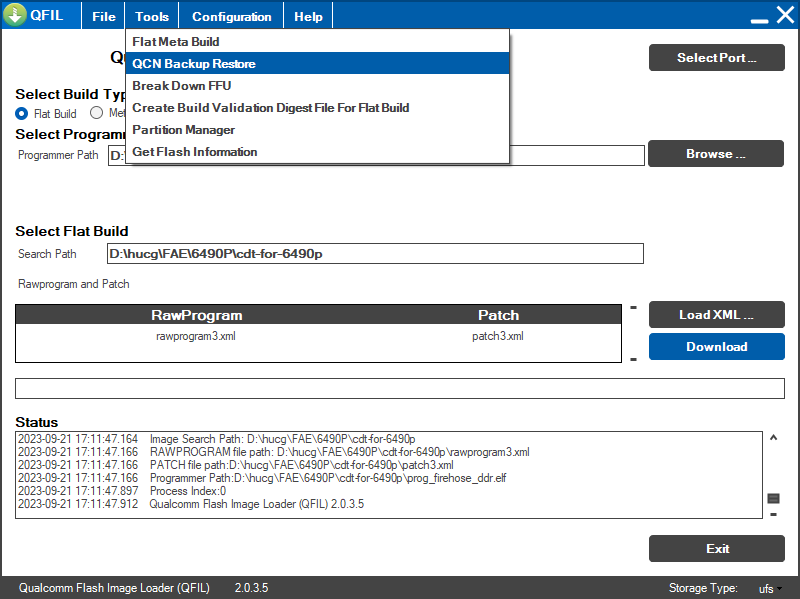Screen dimensions: 800x599
Task: Click the status log scroll down arrow
Action: point(773,514)
